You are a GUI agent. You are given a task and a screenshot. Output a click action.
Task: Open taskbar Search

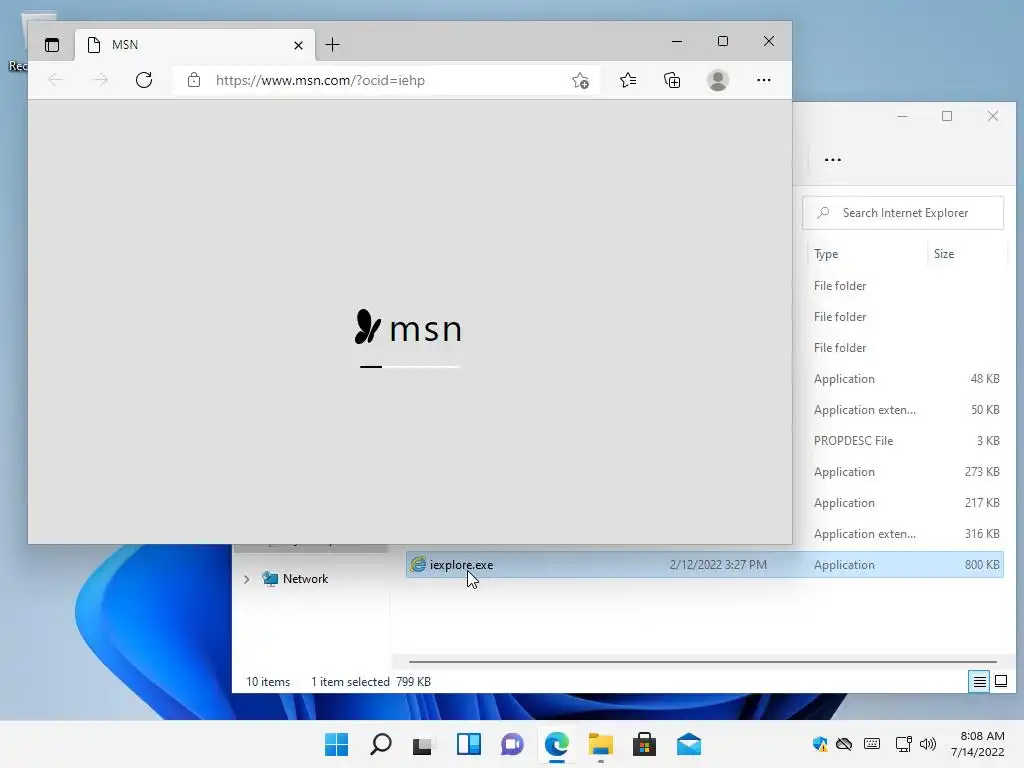point(380,744)
